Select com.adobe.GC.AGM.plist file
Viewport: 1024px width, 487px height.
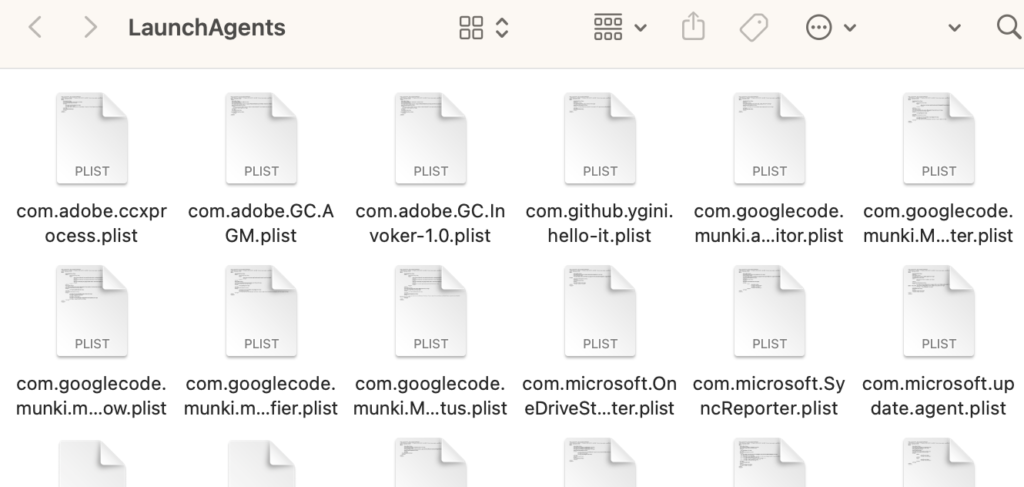pos(261,138)
